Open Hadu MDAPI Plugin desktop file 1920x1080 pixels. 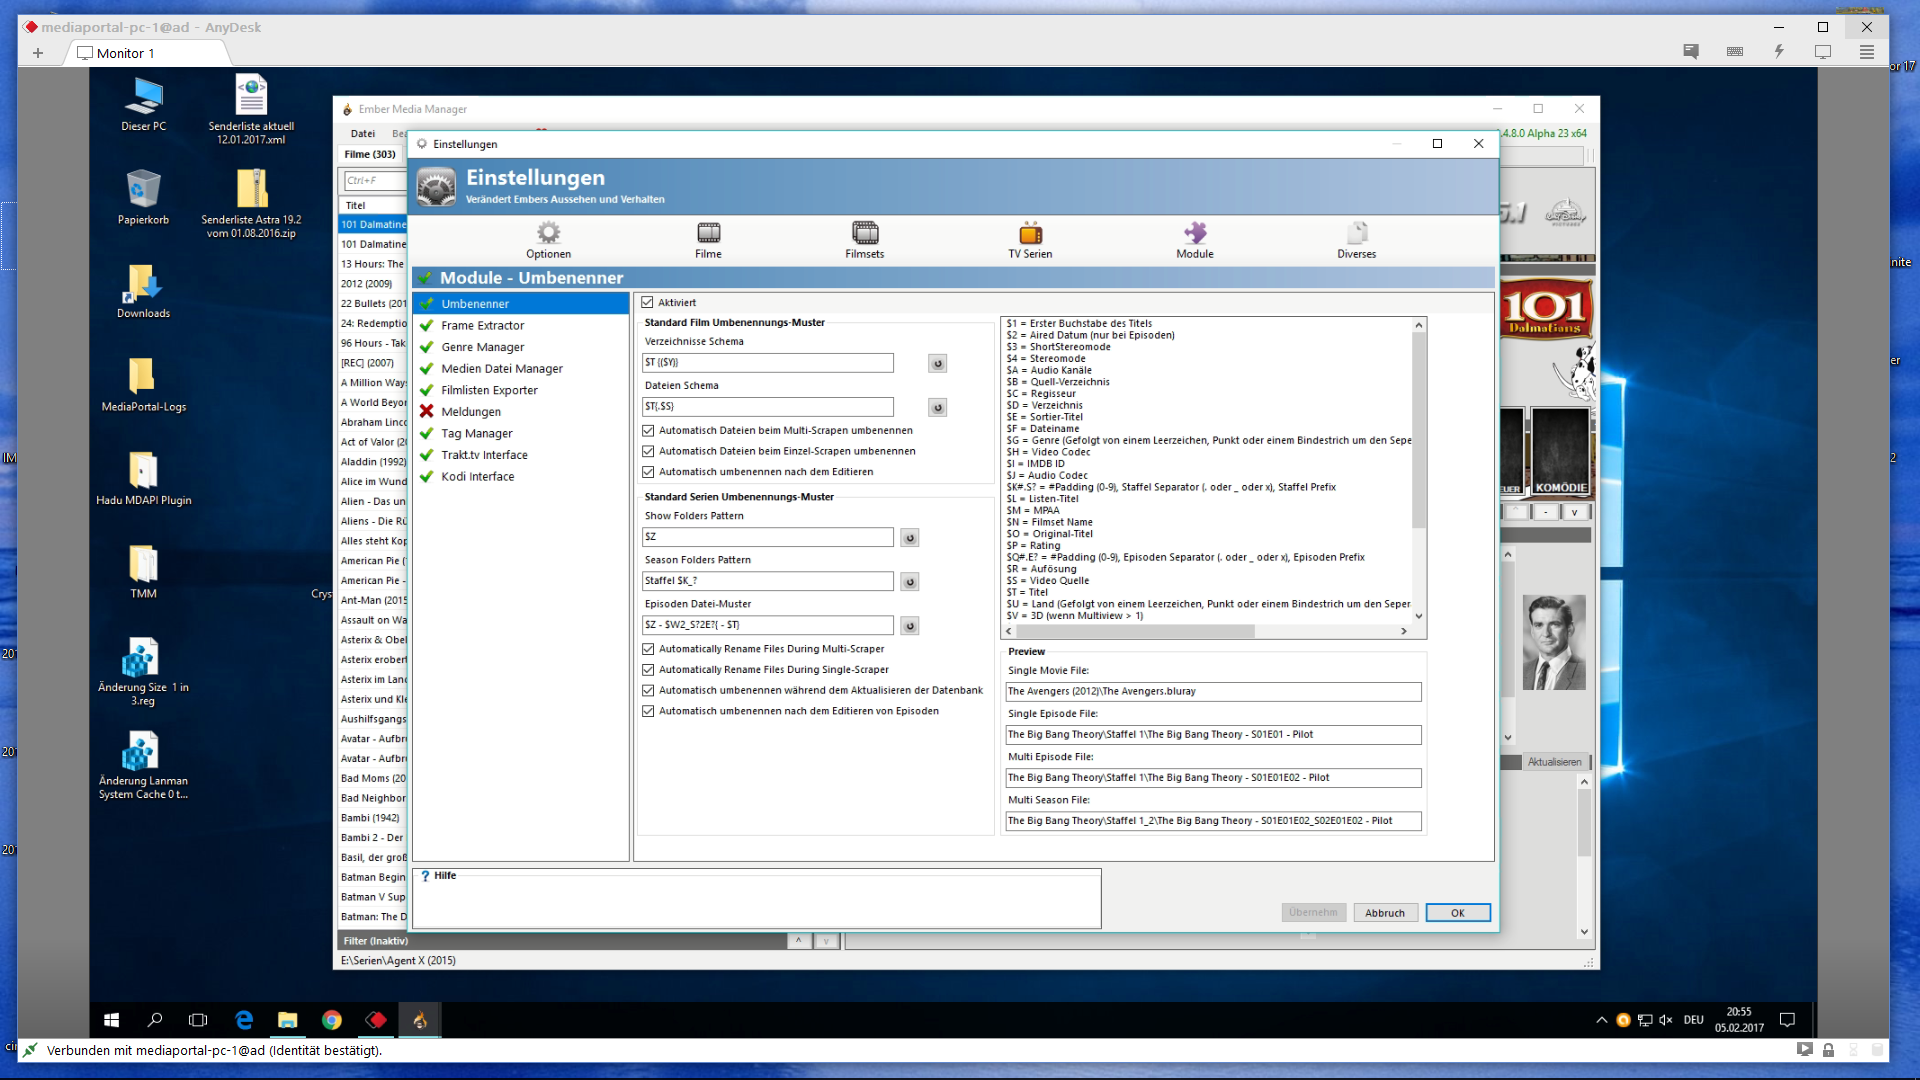tap(143, 478)
